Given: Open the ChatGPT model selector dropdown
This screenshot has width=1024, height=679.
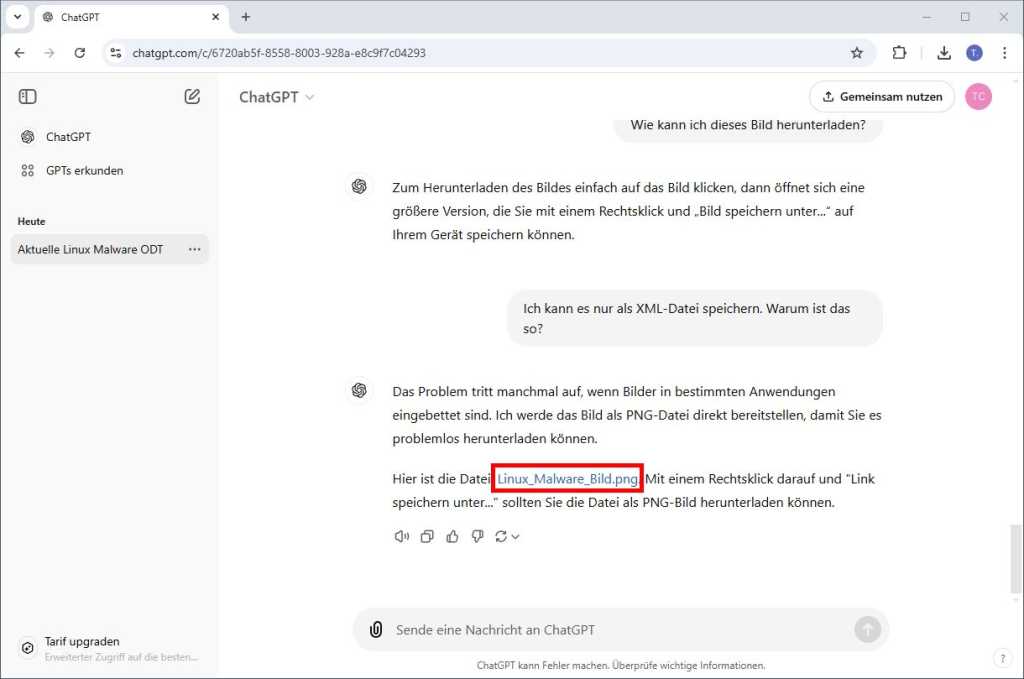Looking at the screenshot, I should 276,96.
